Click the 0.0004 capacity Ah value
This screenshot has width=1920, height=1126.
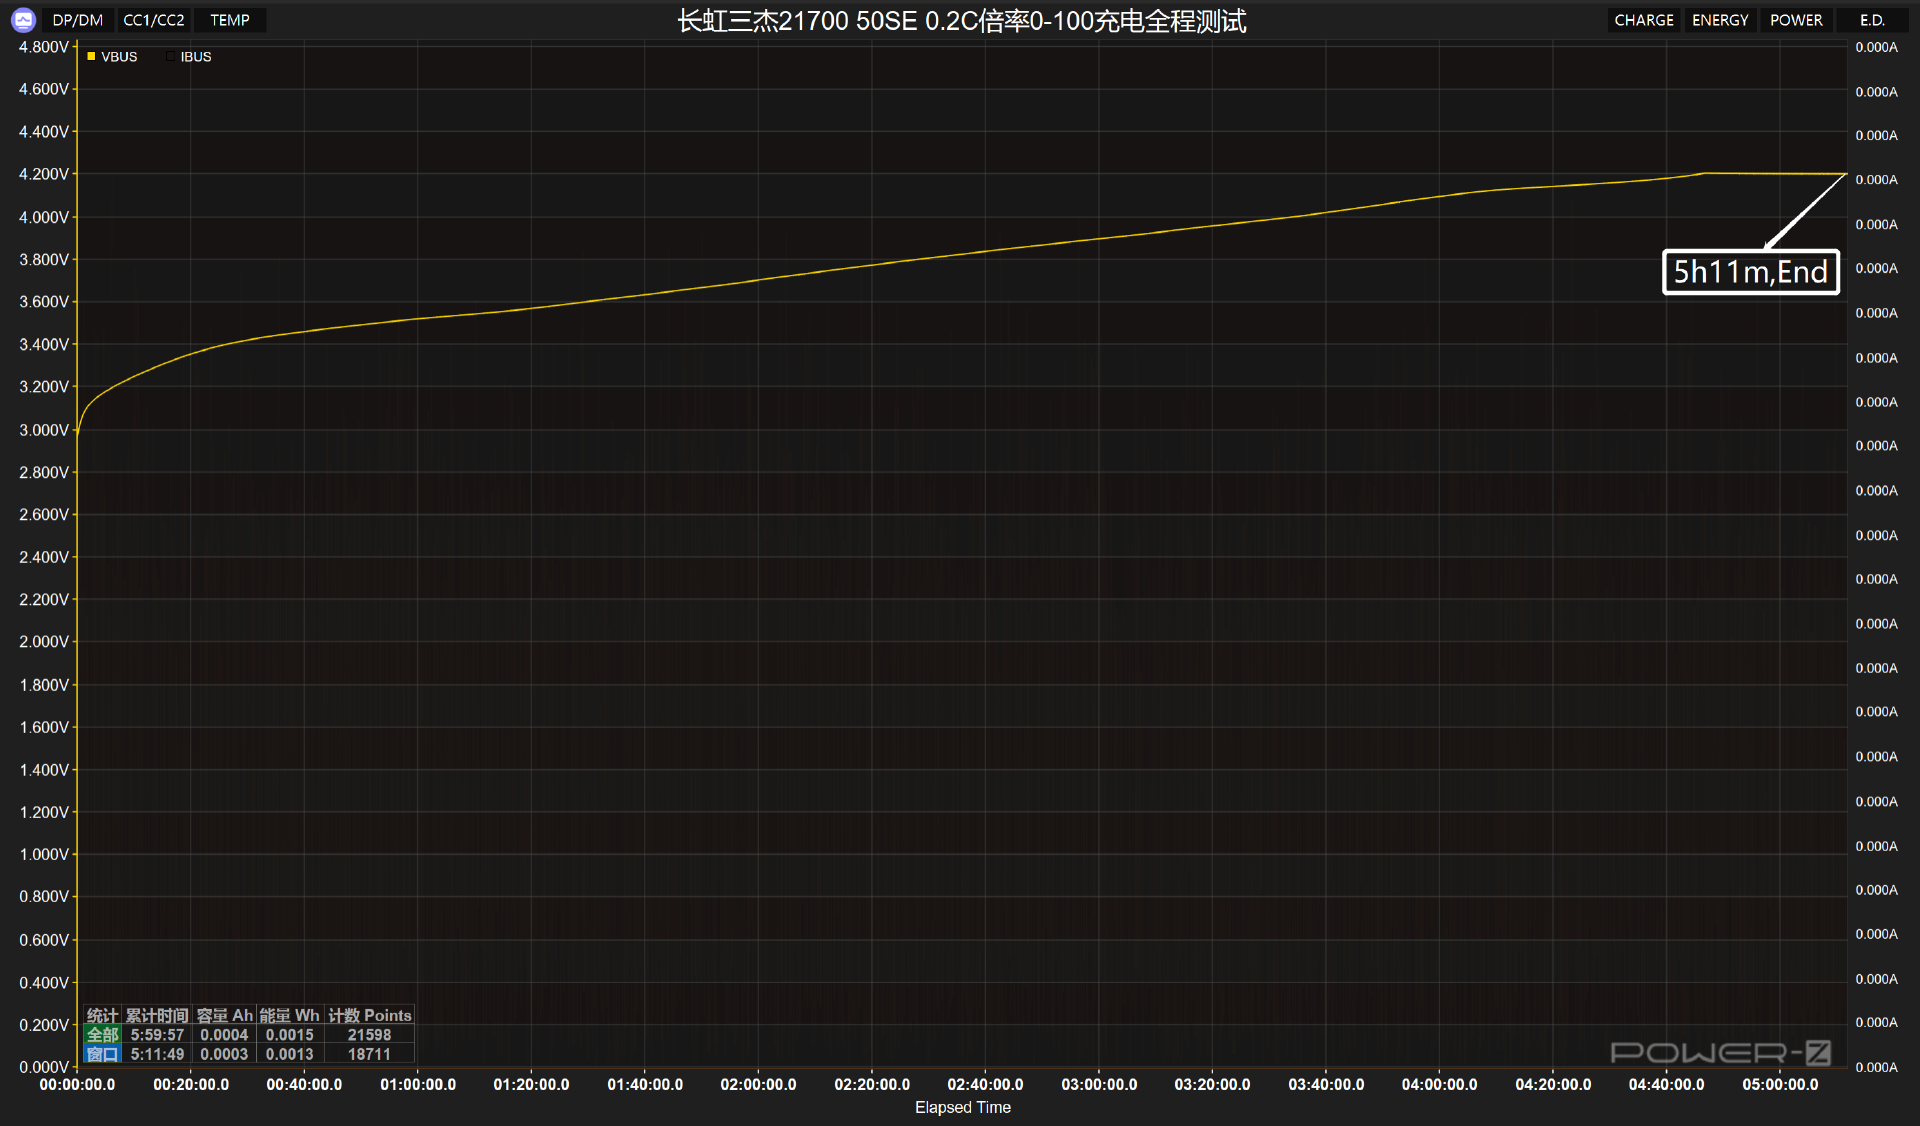tap(224, 1035)
